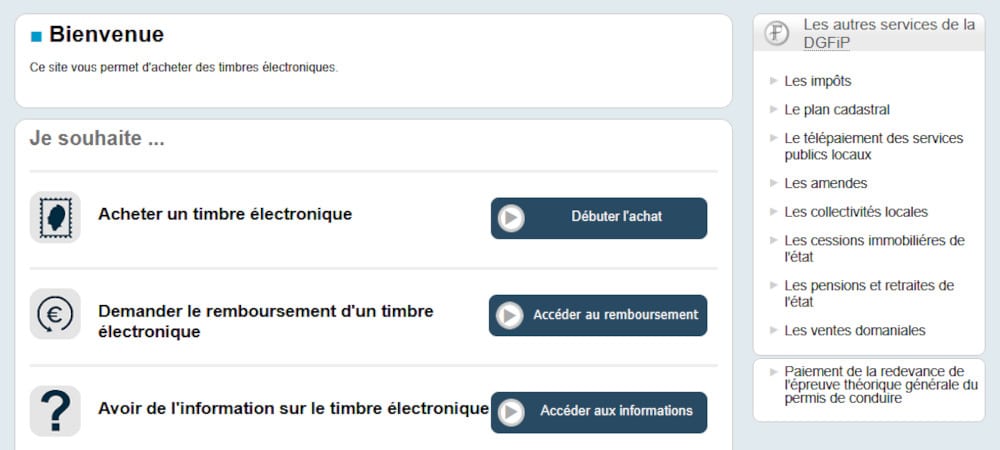Click the question mark information icon
The height and width of the screenshot is (450, 1000).
(55, 410)
